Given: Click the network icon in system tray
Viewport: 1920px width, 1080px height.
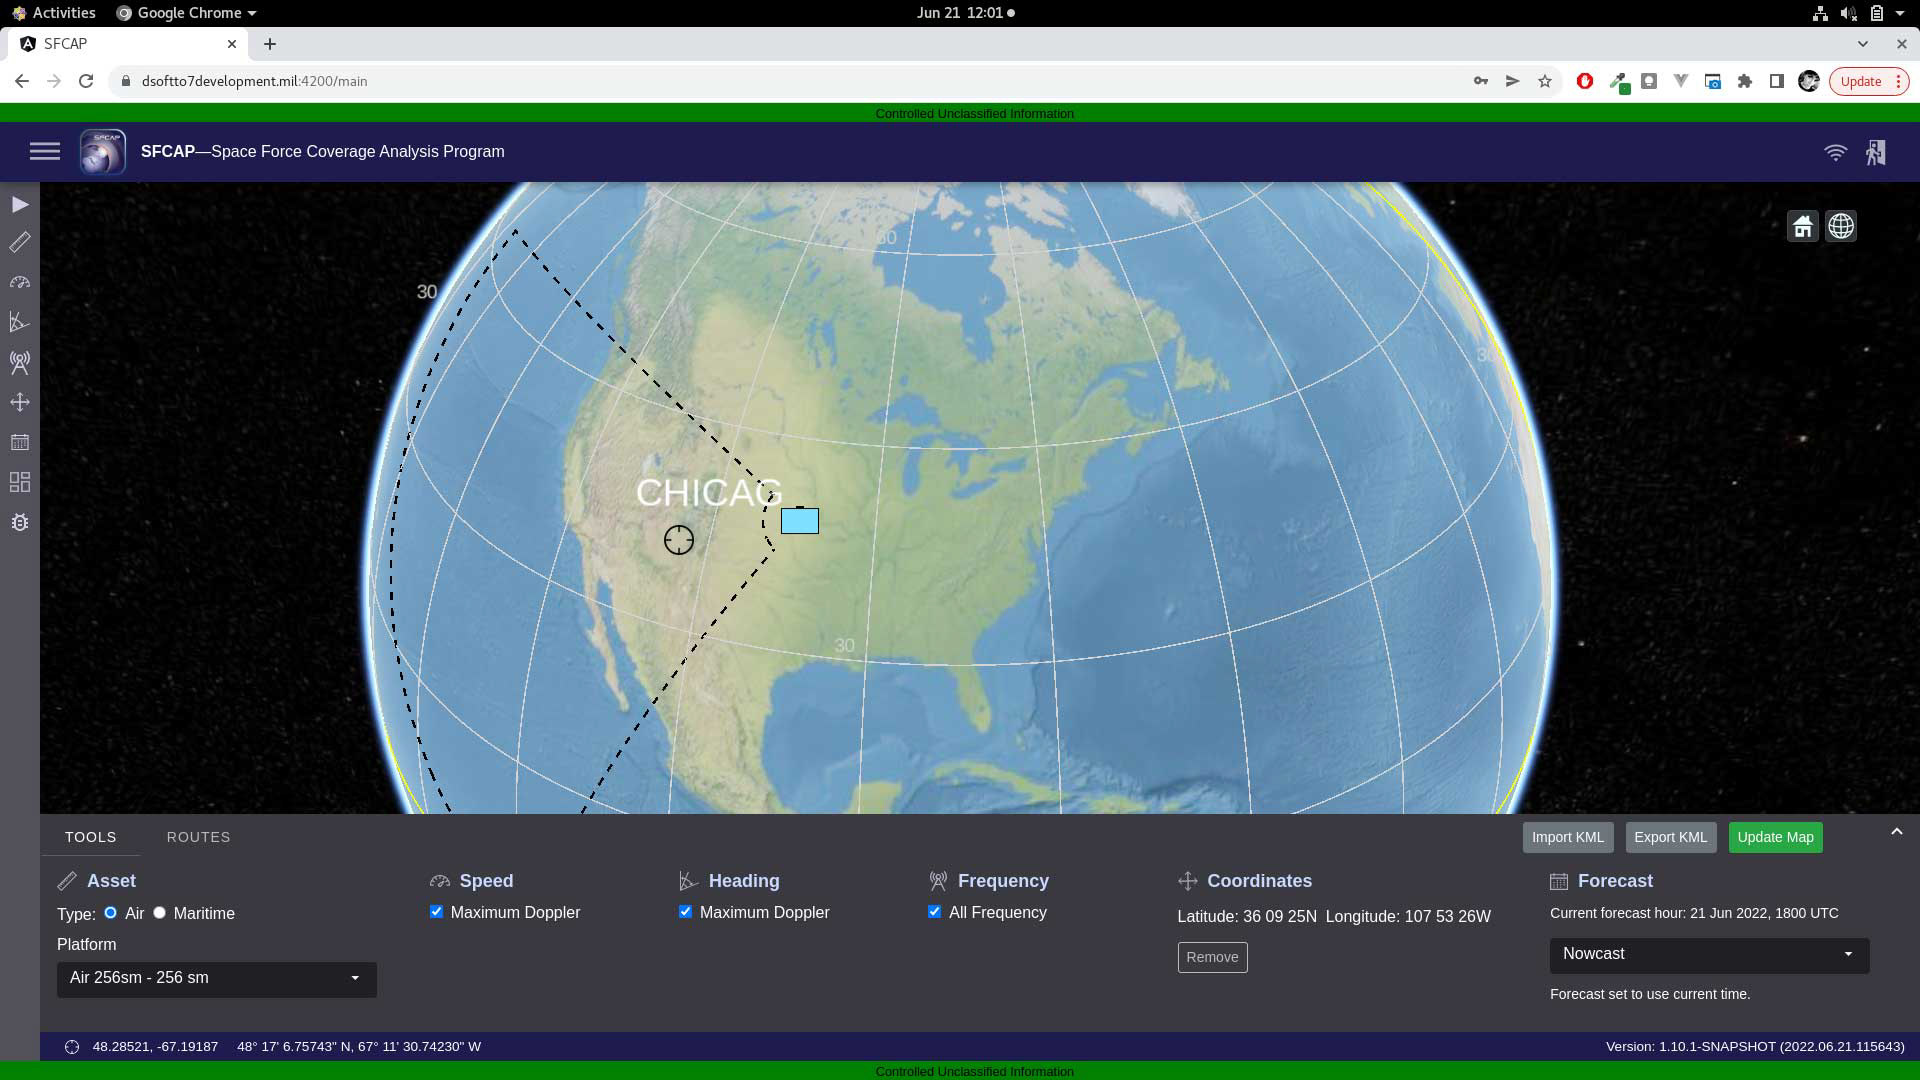Looking at the screenshot, I should pos(1820,13).
